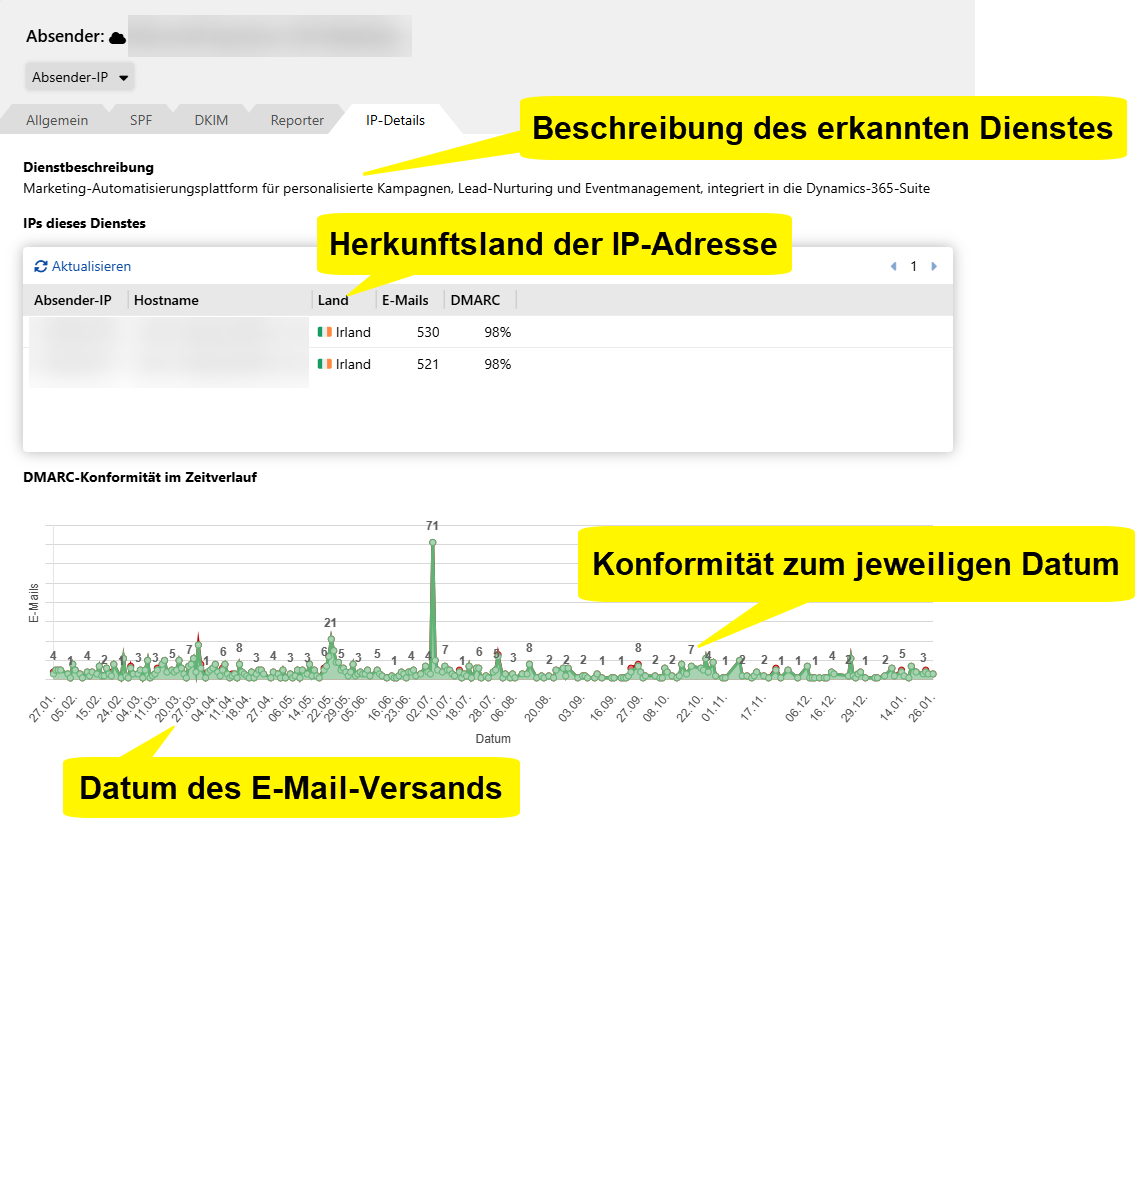
Task: Sort table by Hostname column header
Action: tap(166, 300)
